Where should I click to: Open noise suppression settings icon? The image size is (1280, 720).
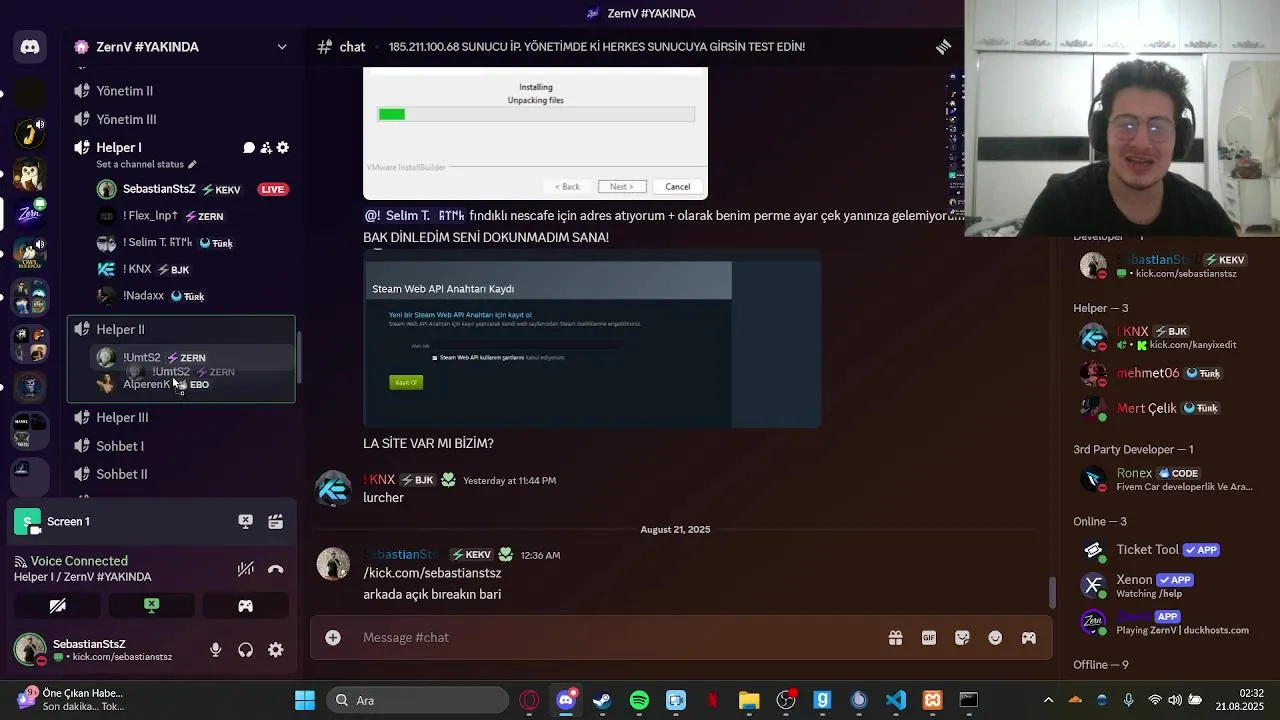(x=246, y=569)
